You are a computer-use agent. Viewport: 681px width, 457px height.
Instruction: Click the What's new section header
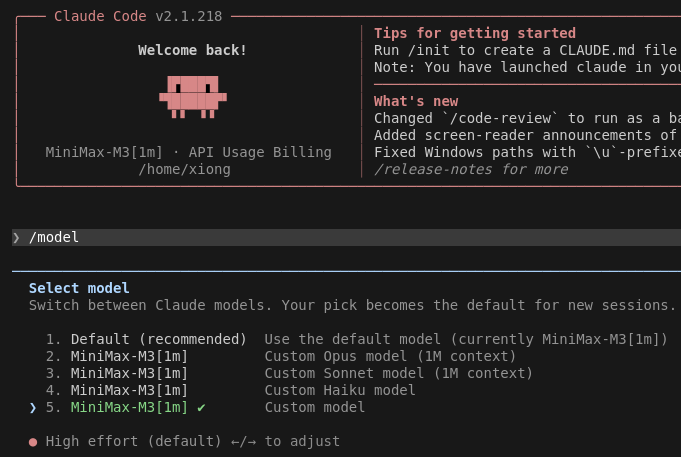(416, 101)
